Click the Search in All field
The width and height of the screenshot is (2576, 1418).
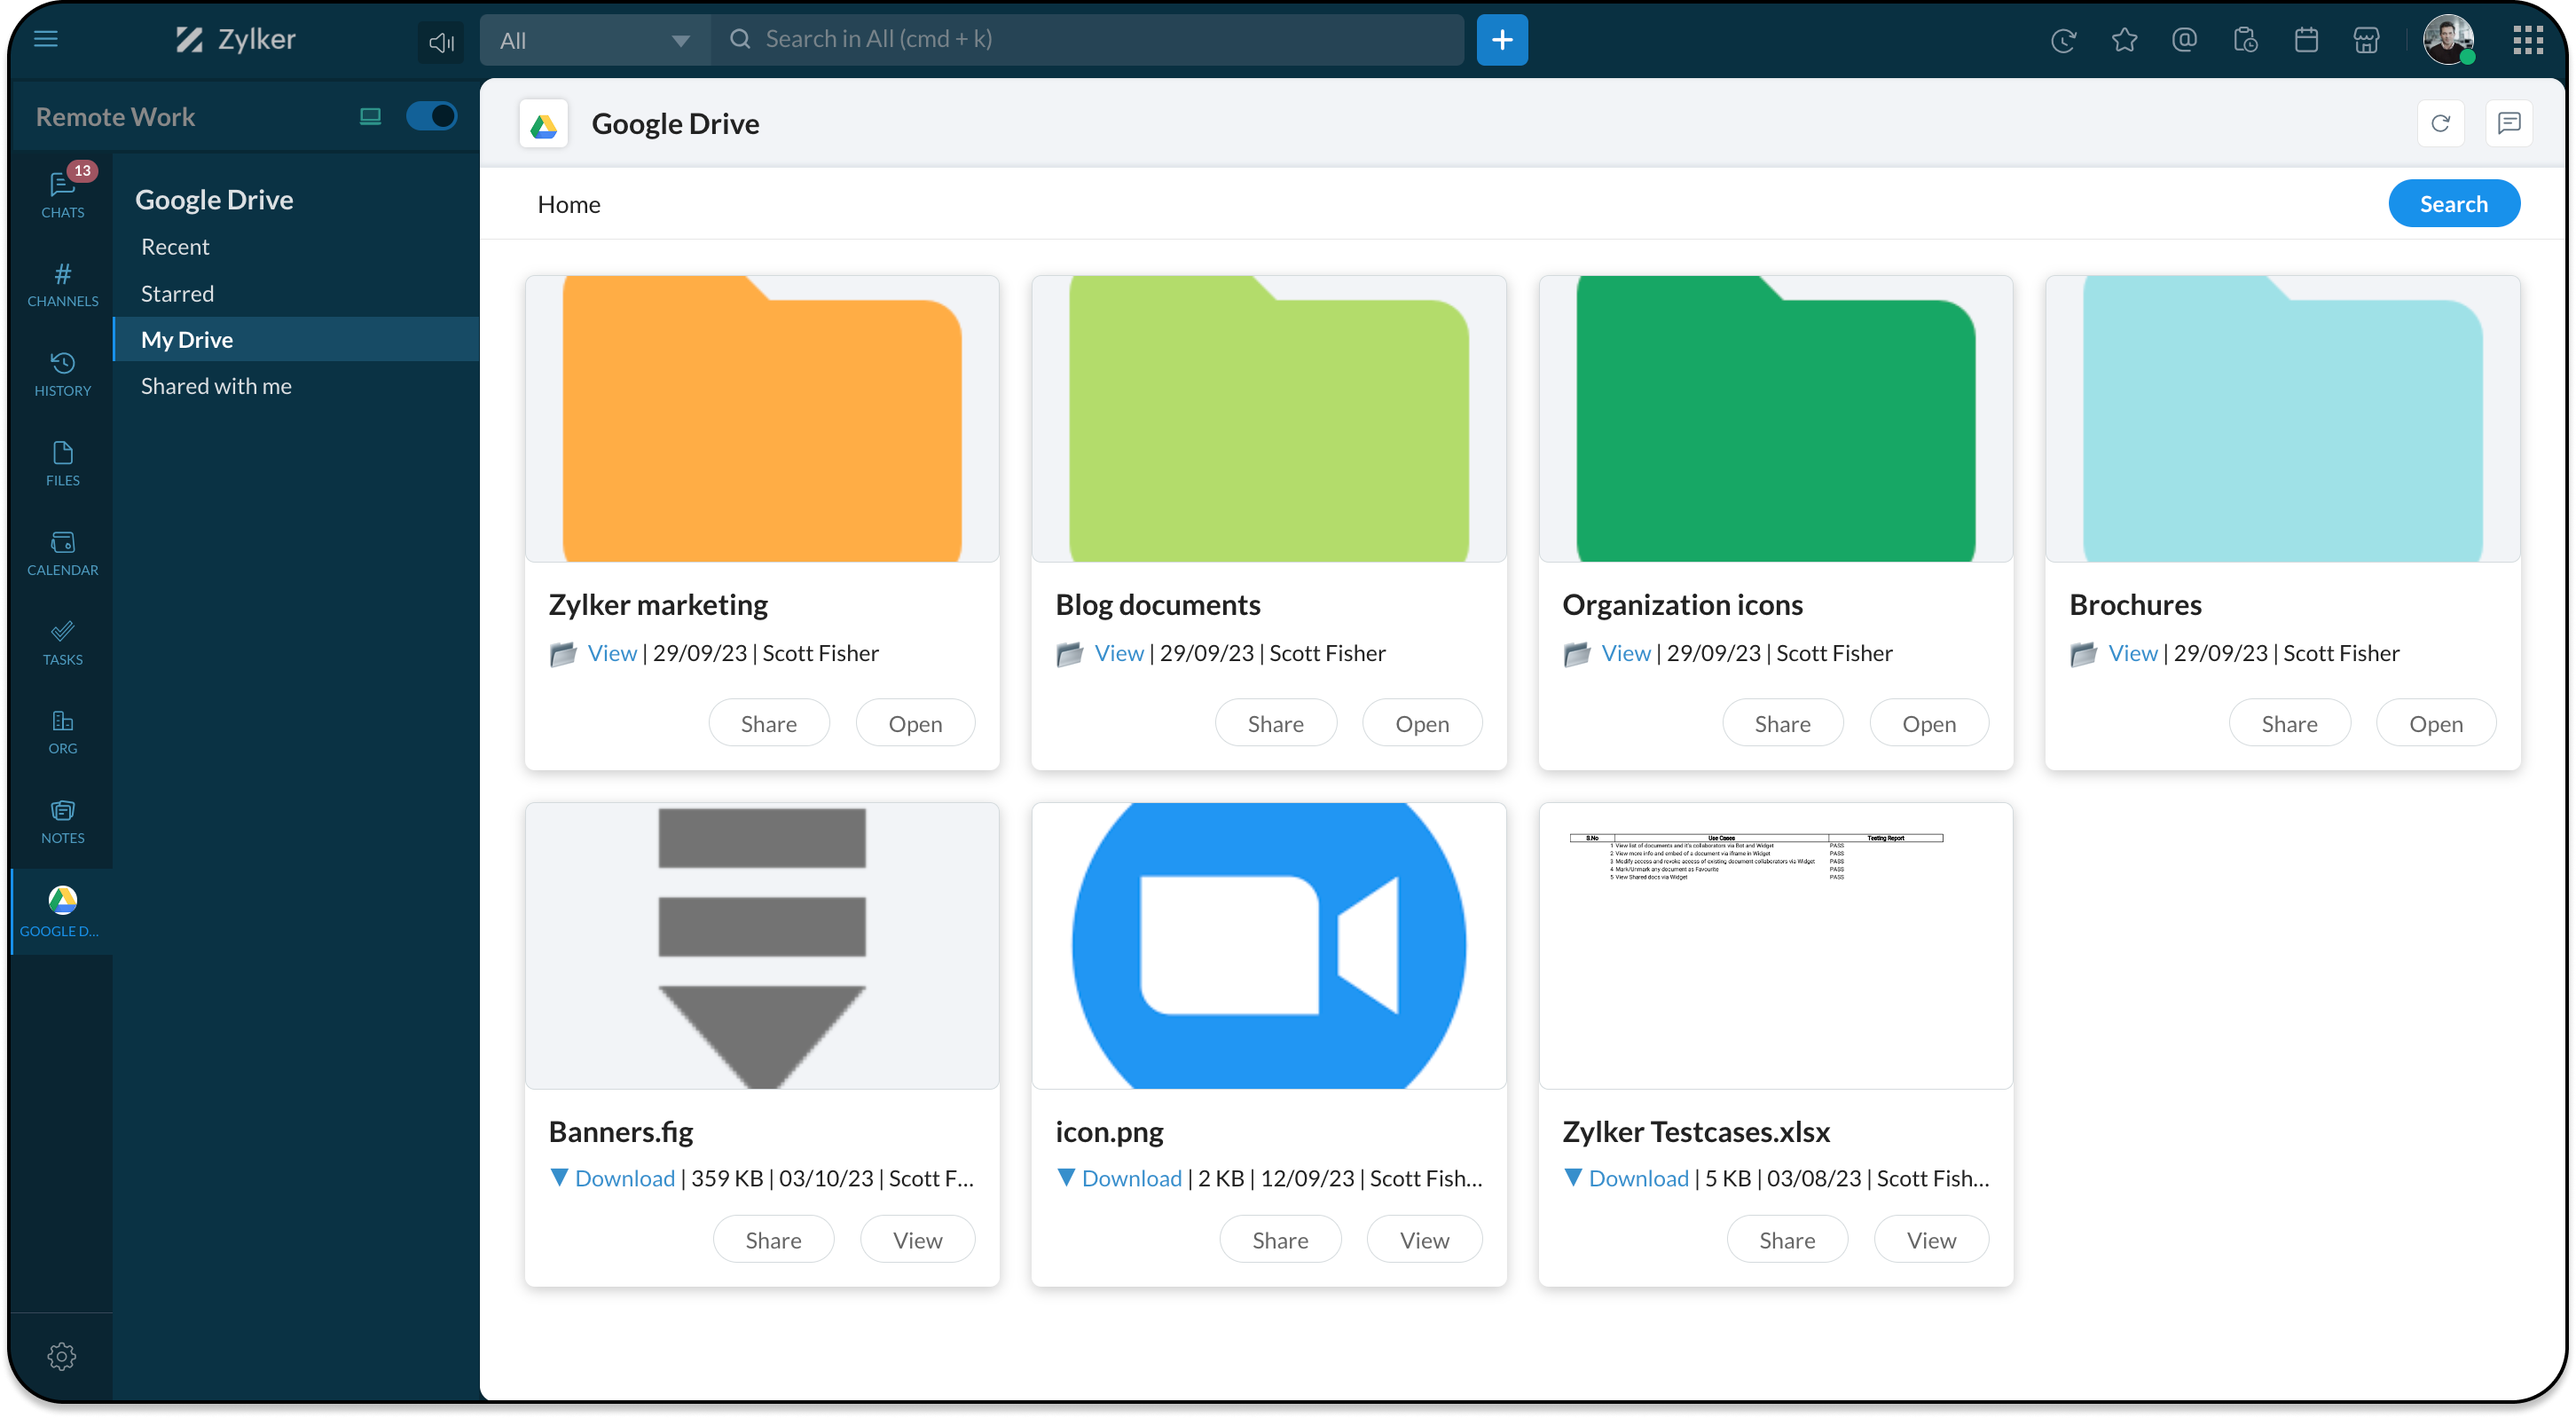1100,40
